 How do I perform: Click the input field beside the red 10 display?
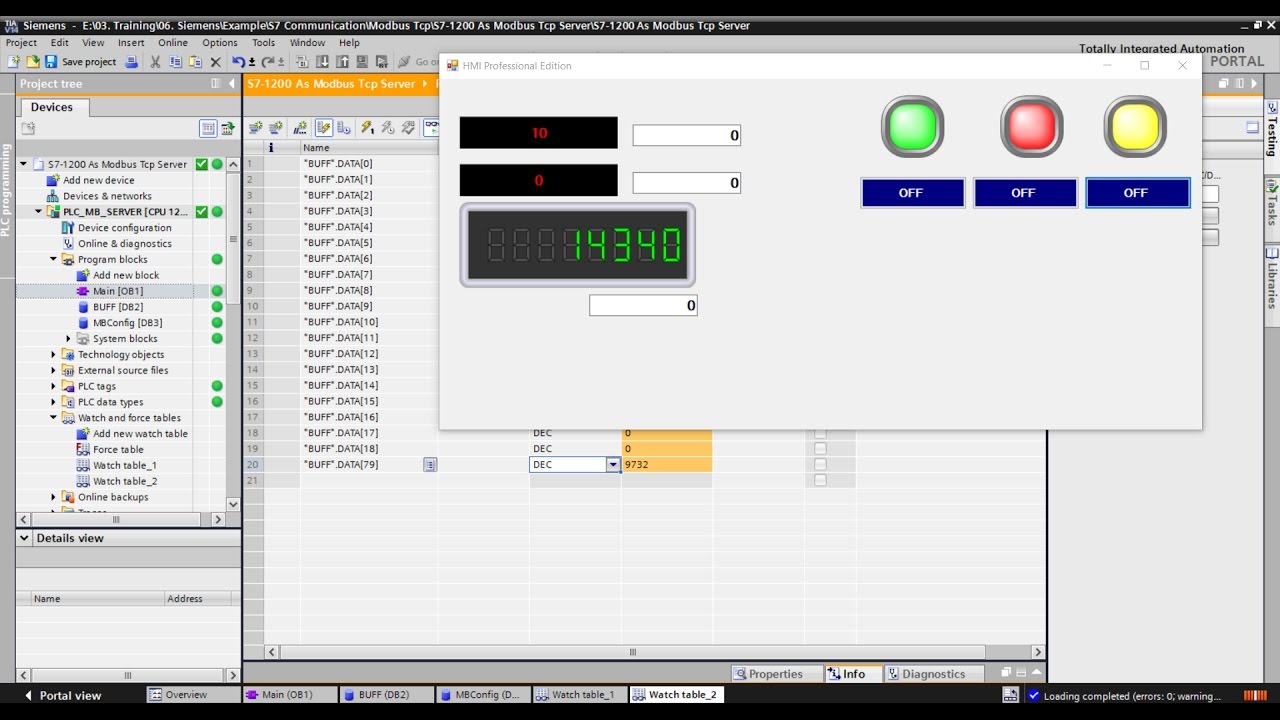pos(687,135)
